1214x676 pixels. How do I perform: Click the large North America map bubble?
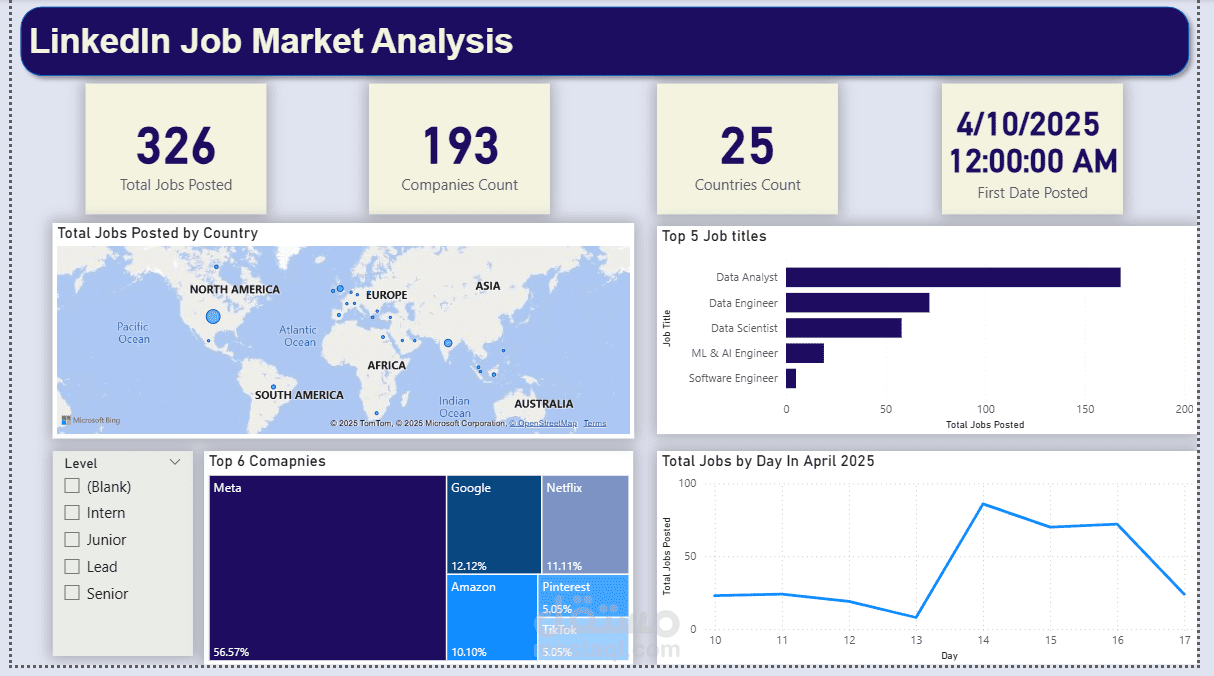pos(212,316)
